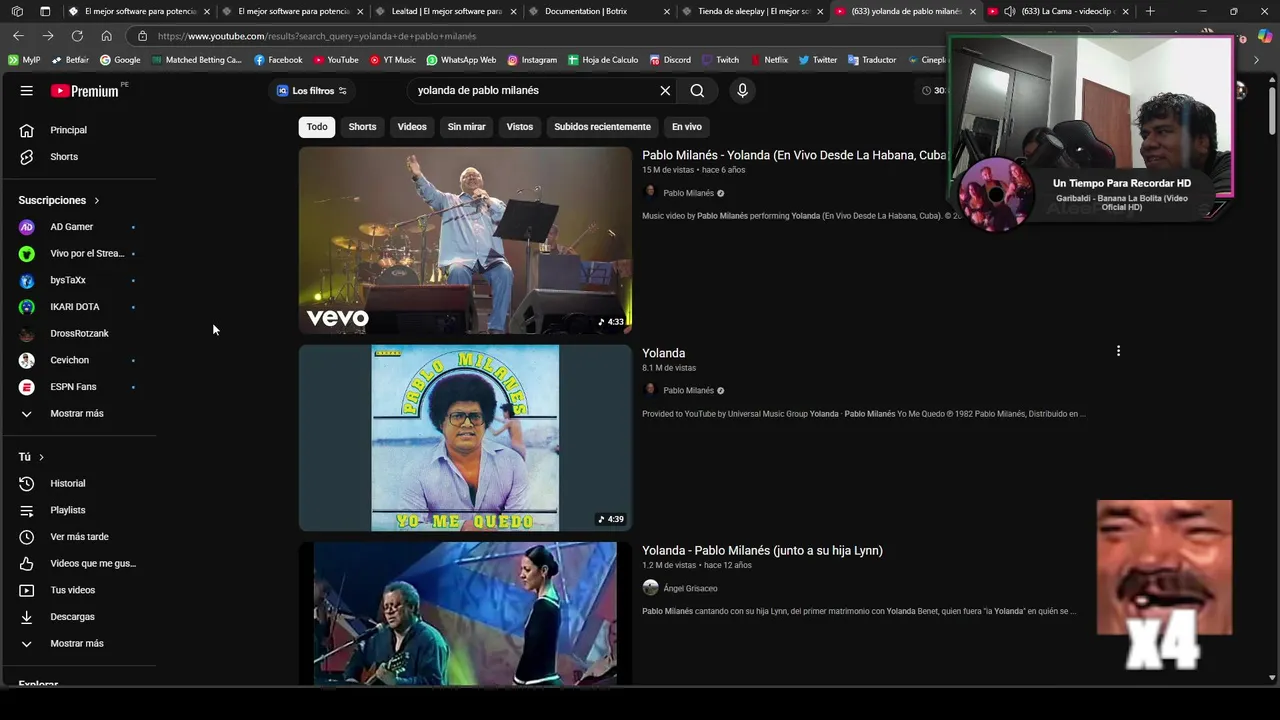Open more options for the Yolanda video
Image resolution: width=1280 pixels, height=720 pixels.
click(1118, 351)
